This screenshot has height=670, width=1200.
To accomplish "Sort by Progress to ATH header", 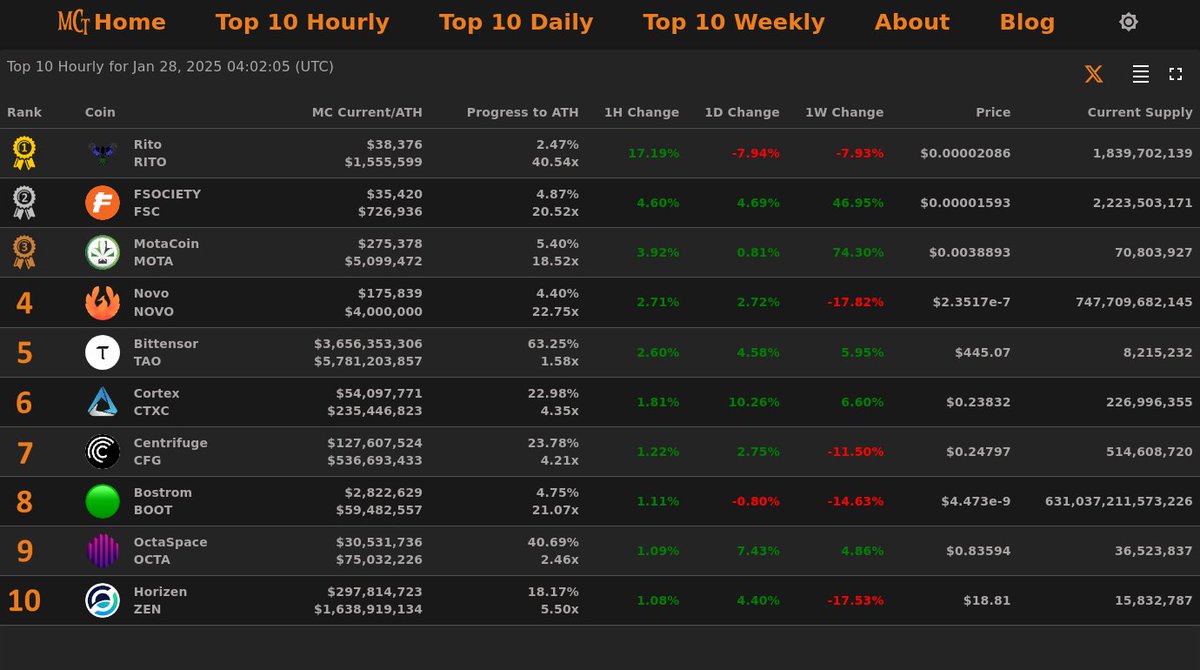I will 522,113.
